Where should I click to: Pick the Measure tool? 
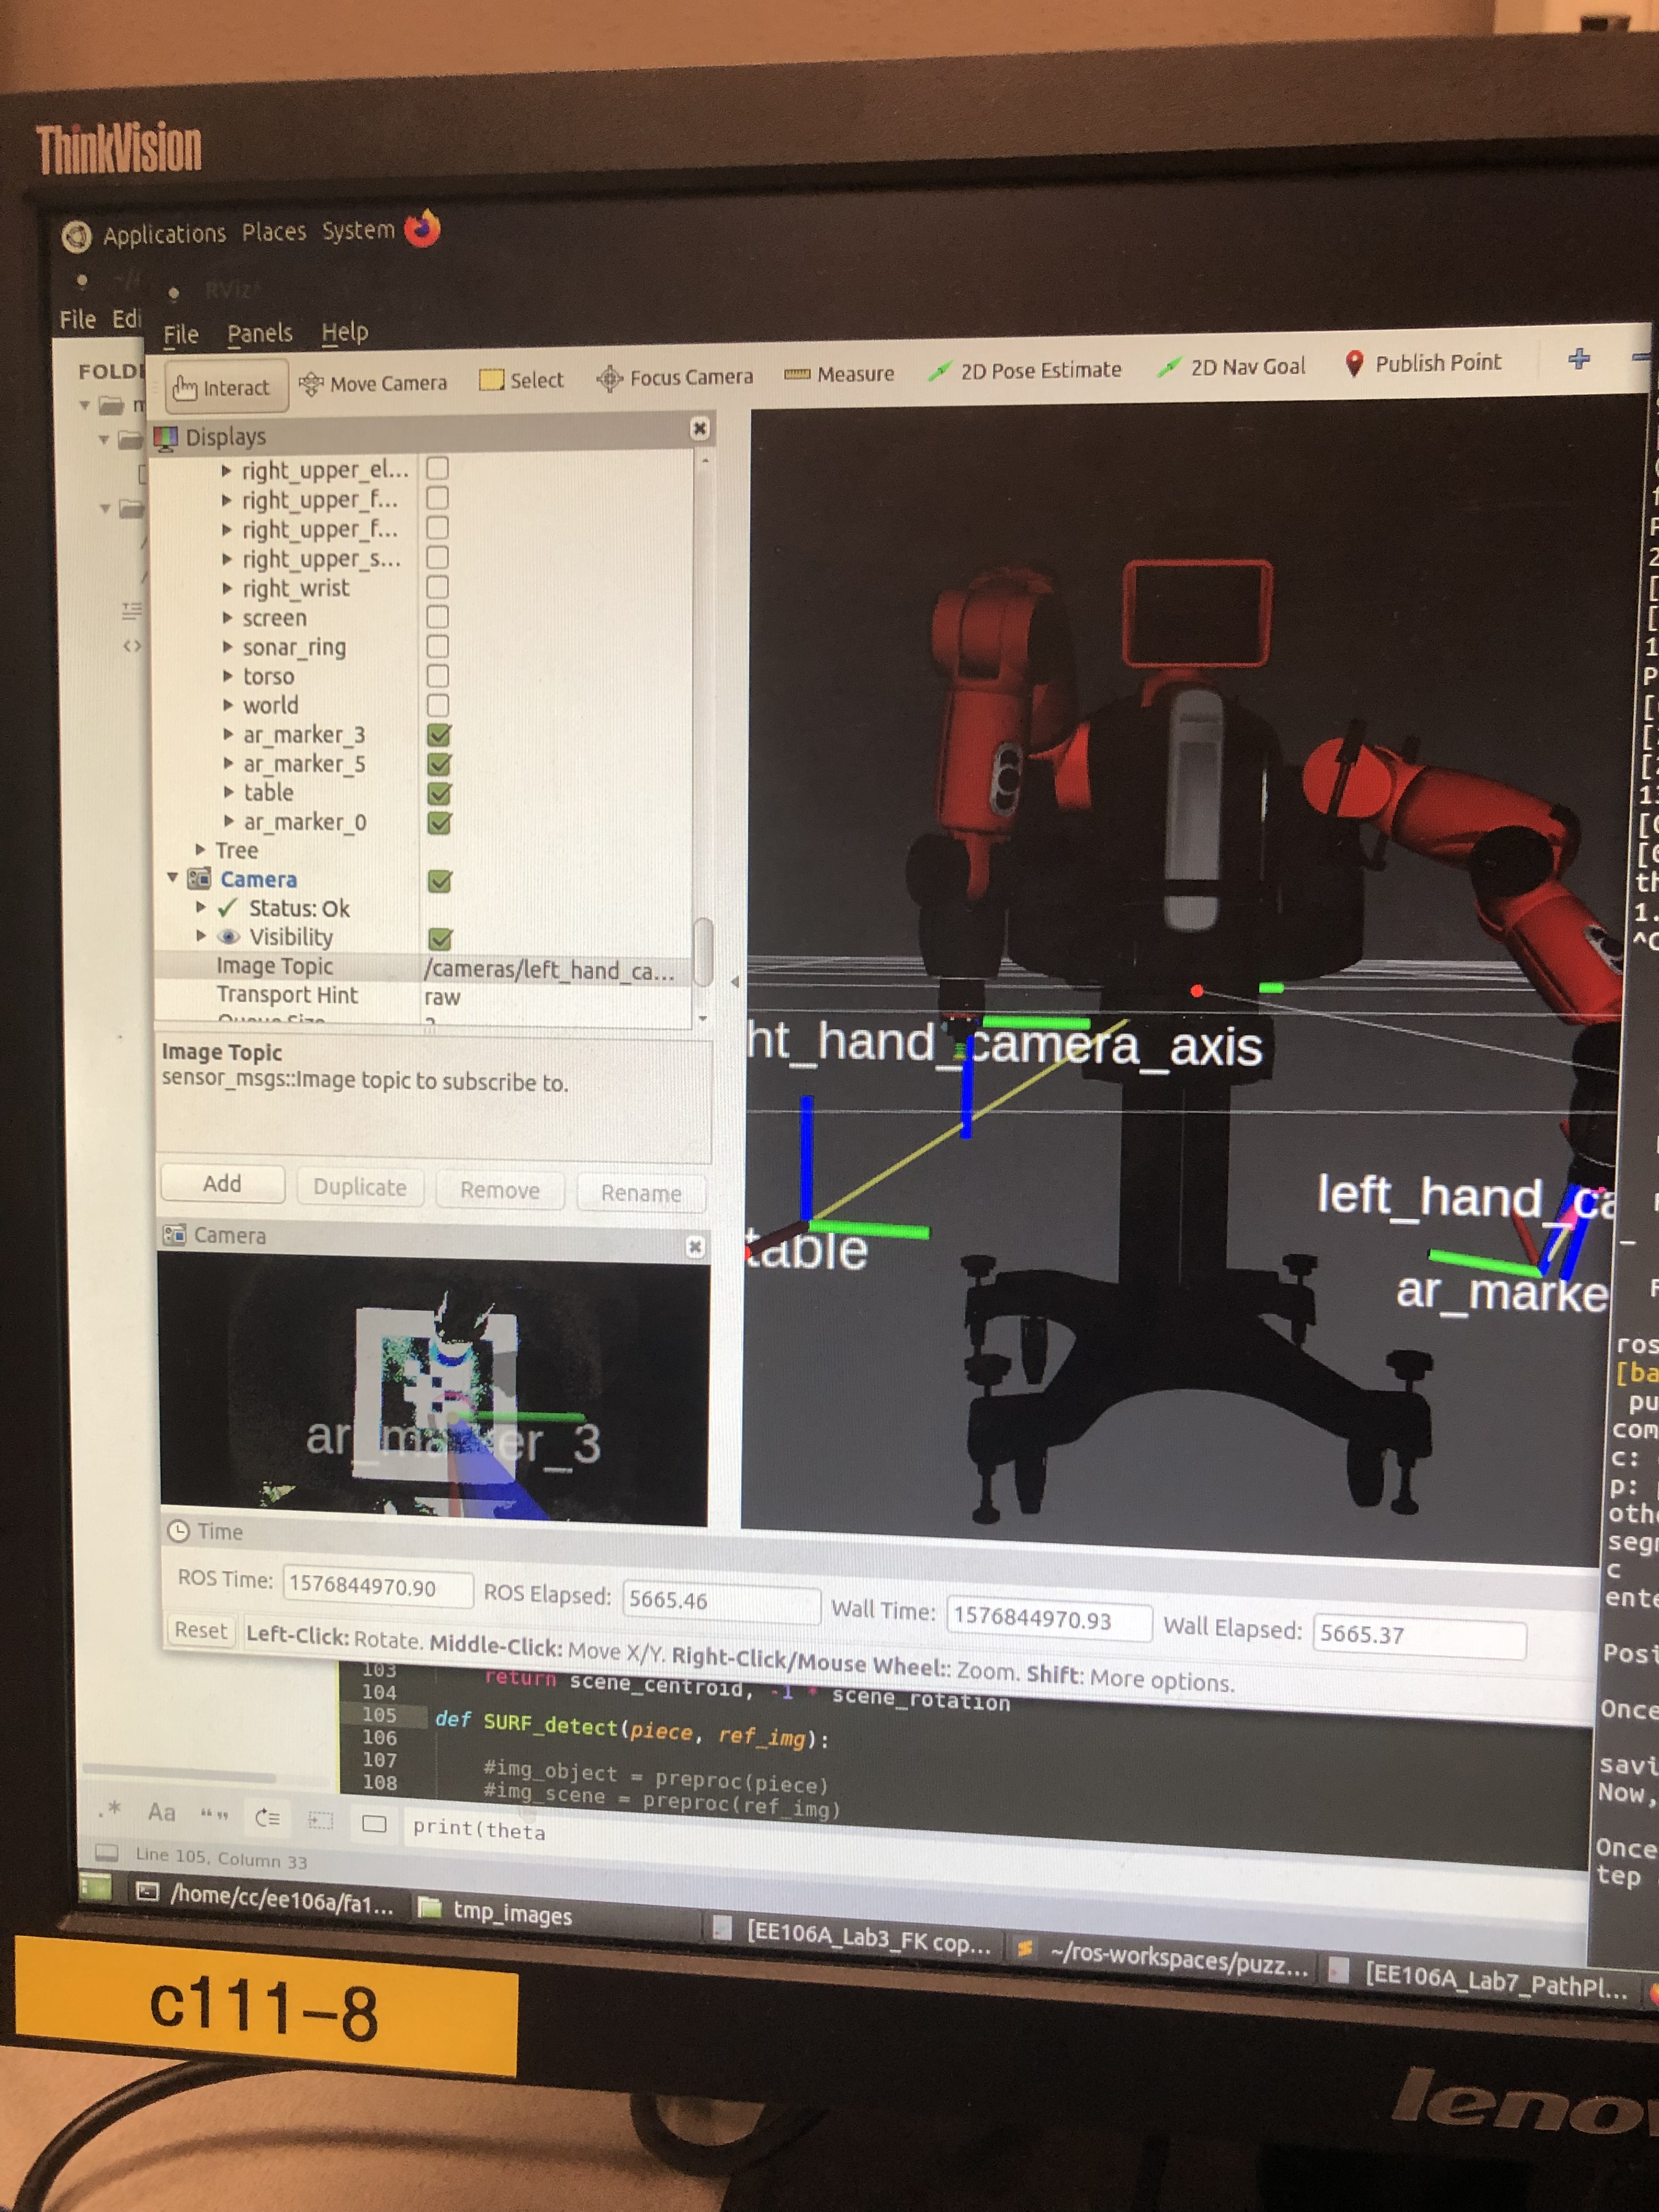[x=839, y=374]
